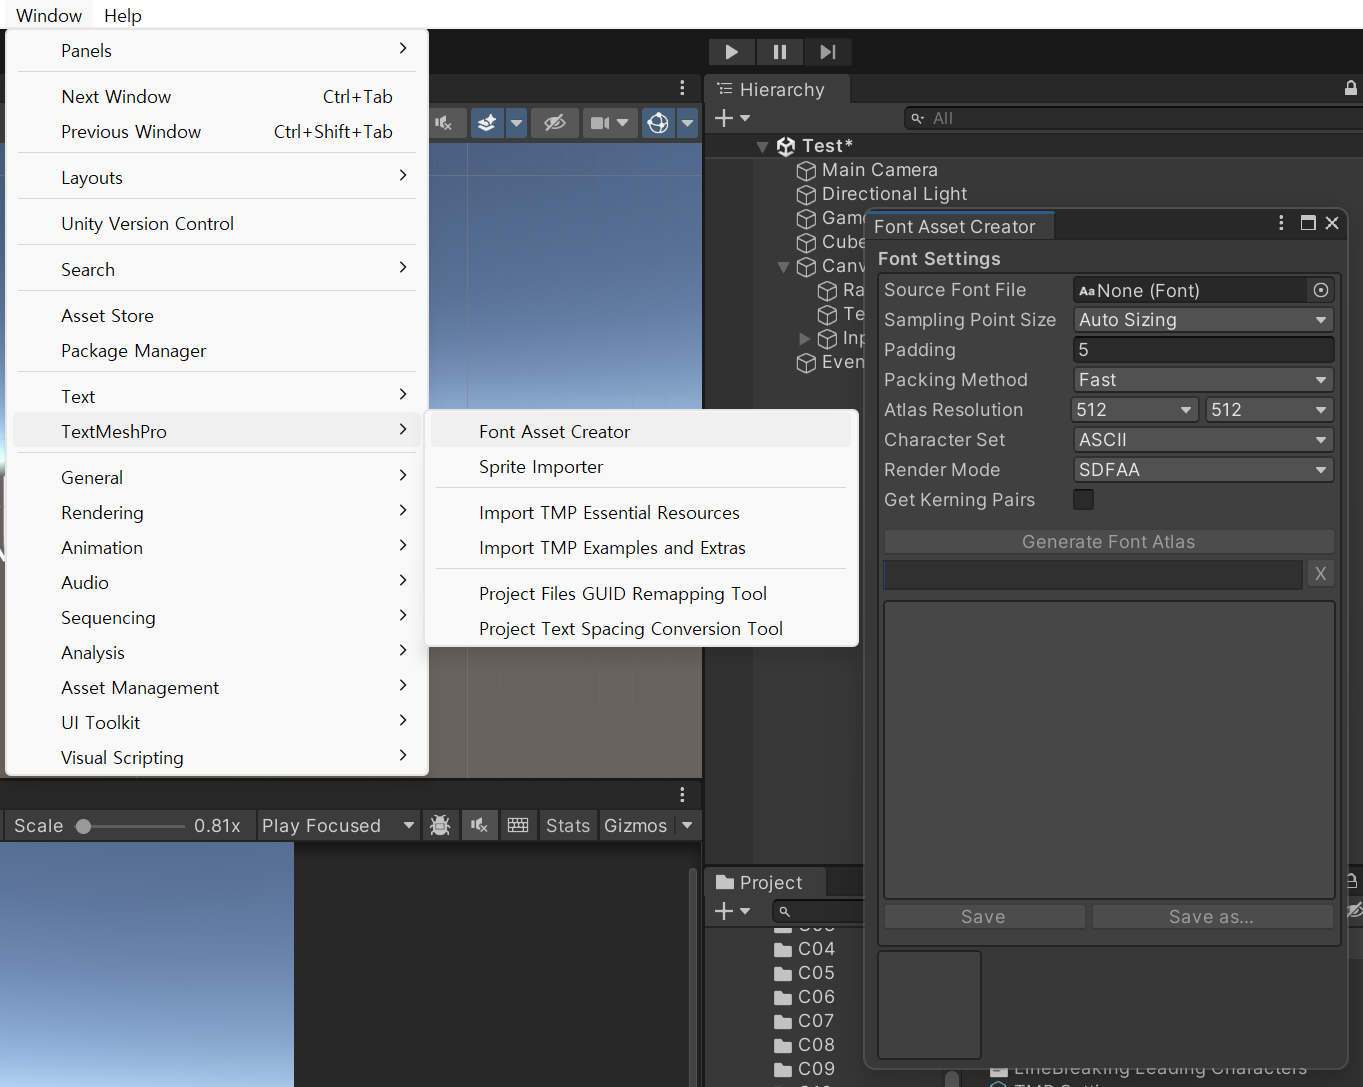This screenshot has width=1363, height=1087.
Task: Select Font Asset Creator menu item
Action: coord(642,432)
